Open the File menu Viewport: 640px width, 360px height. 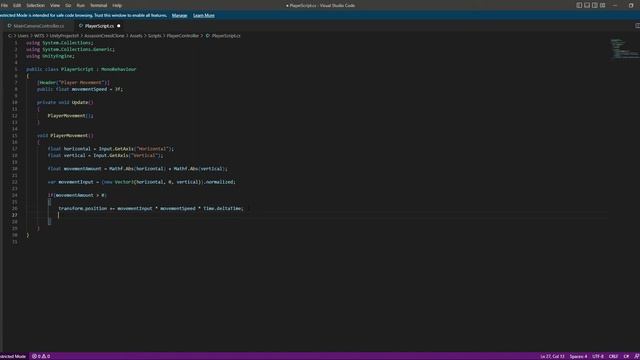point(4,5)
